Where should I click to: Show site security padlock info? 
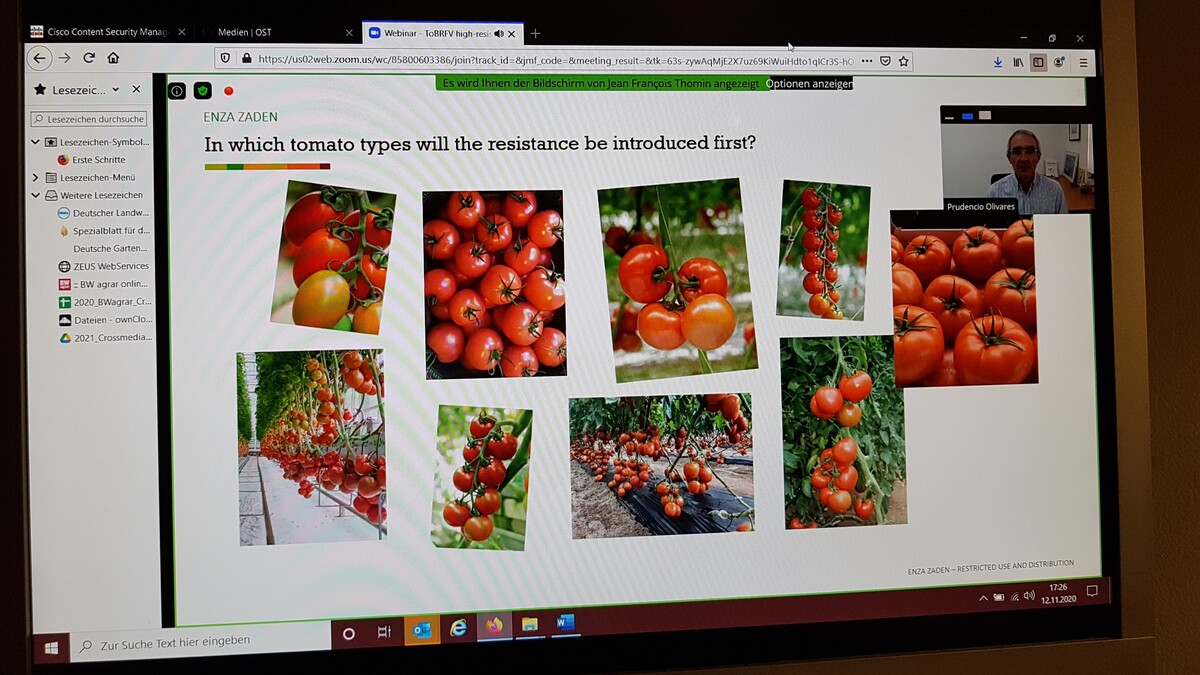[x=245, y=59]
